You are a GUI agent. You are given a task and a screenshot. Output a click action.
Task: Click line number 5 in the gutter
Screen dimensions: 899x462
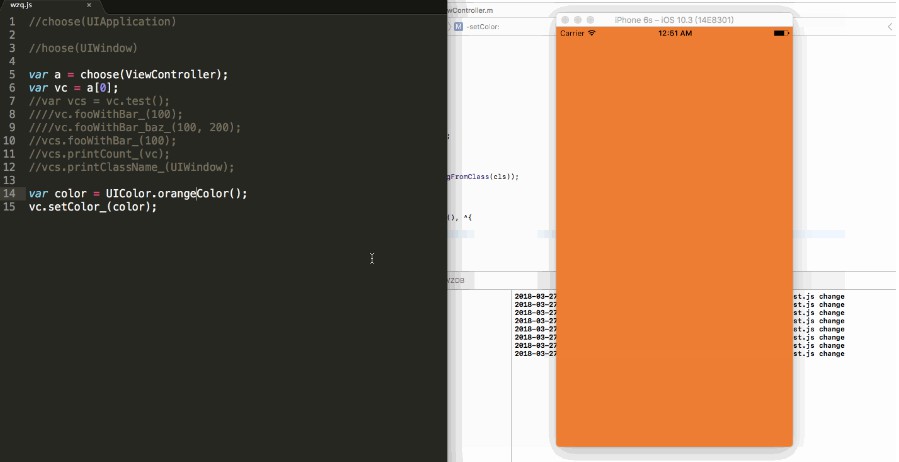point(11,74)
